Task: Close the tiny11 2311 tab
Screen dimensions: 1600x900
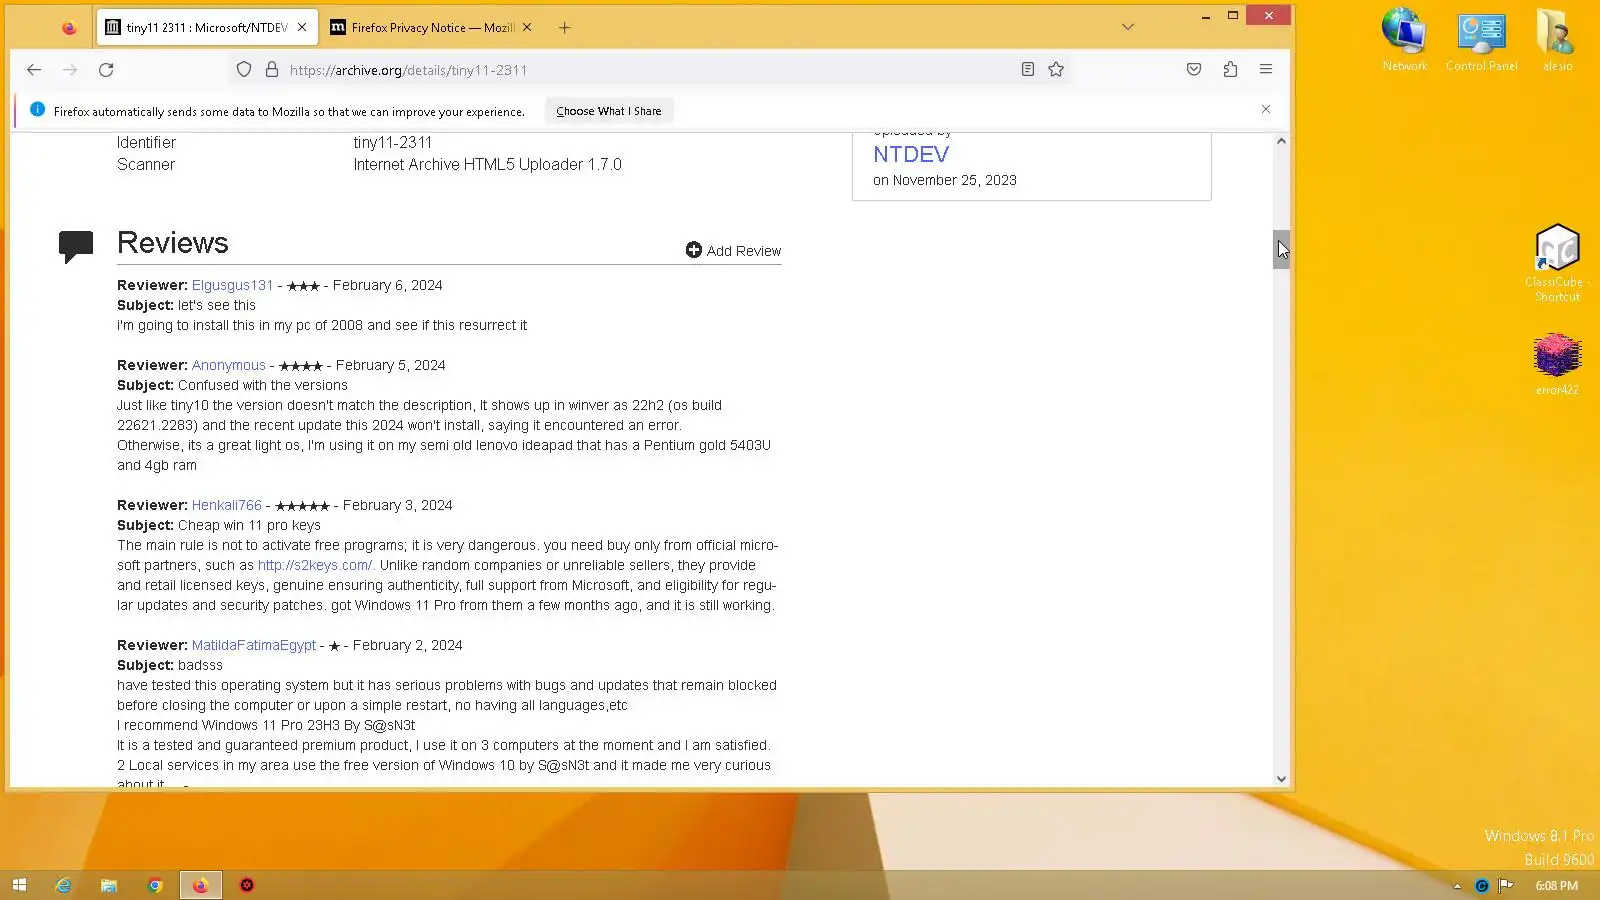Action: (x=302, y=28)
